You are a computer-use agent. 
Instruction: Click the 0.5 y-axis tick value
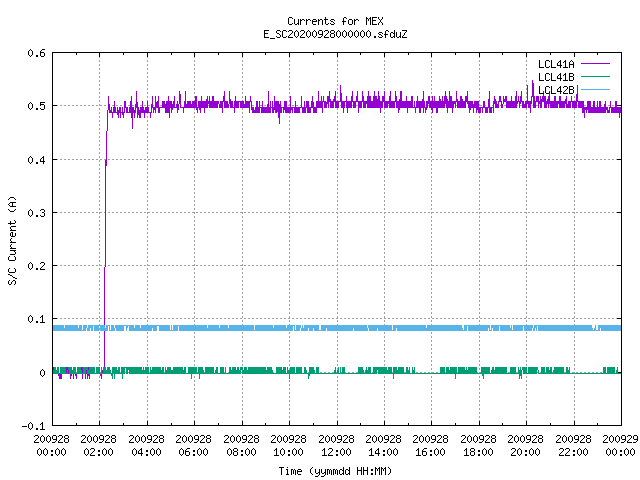36,106
